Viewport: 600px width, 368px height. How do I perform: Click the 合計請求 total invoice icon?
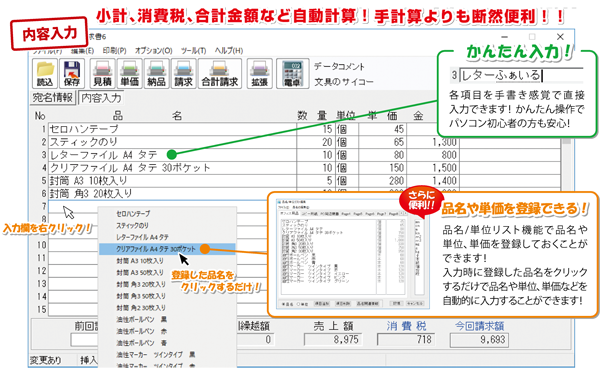point(220,73)
